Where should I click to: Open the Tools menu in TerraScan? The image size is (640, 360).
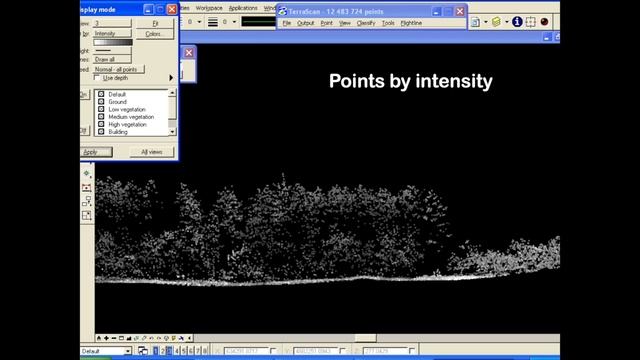click(388, 23)
